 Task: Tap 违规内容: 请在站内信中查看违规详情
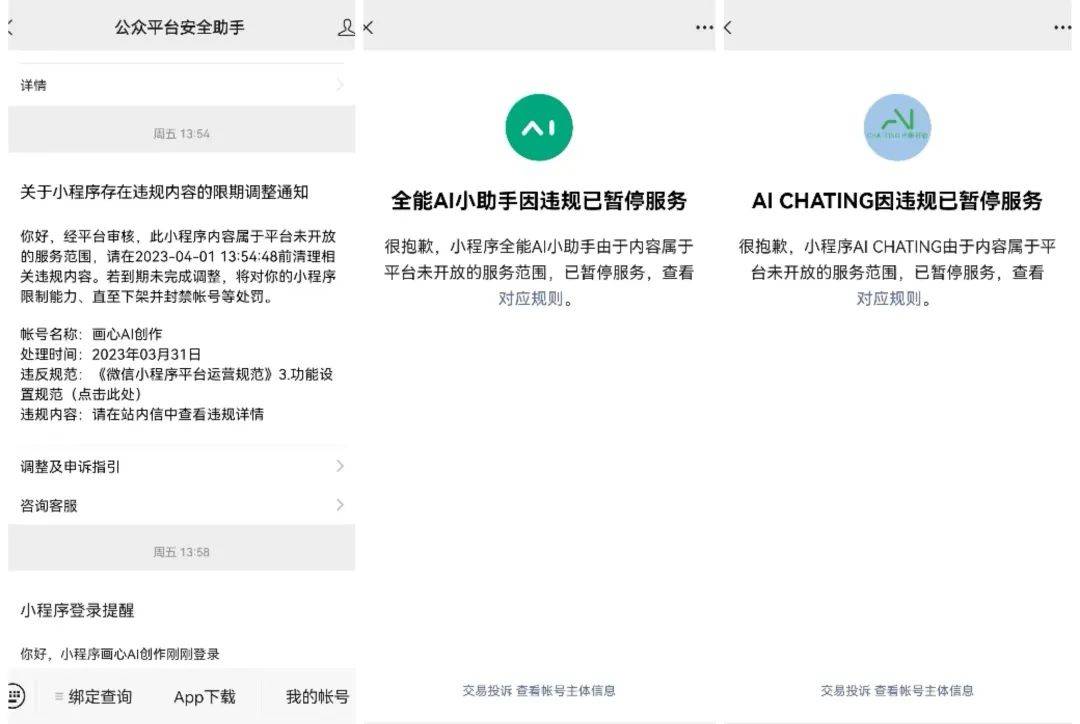142,414
